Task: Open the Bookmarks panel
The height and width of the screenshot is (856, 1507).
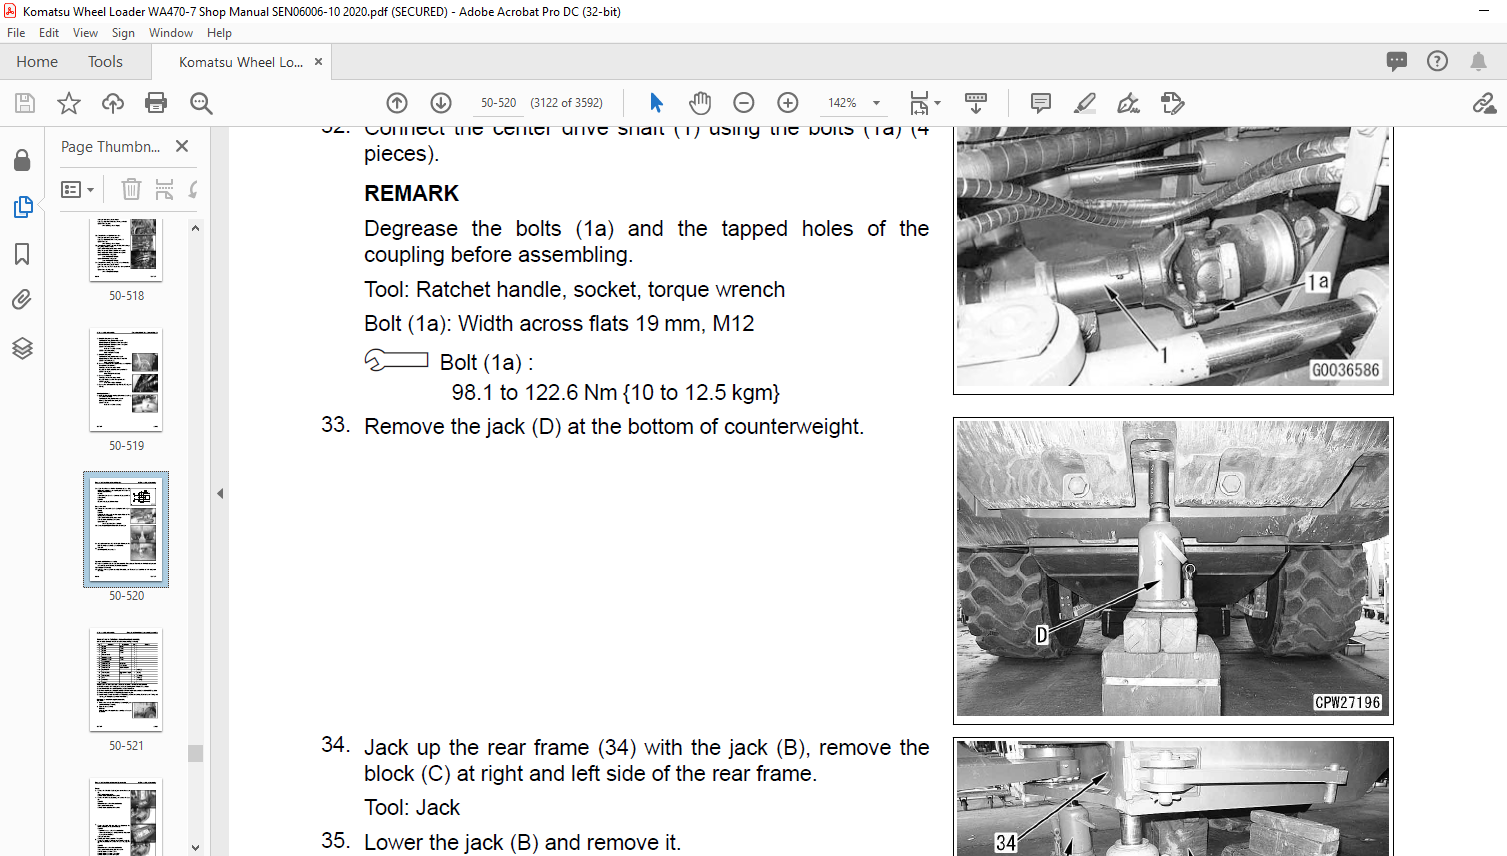Action: pos(22,254)
